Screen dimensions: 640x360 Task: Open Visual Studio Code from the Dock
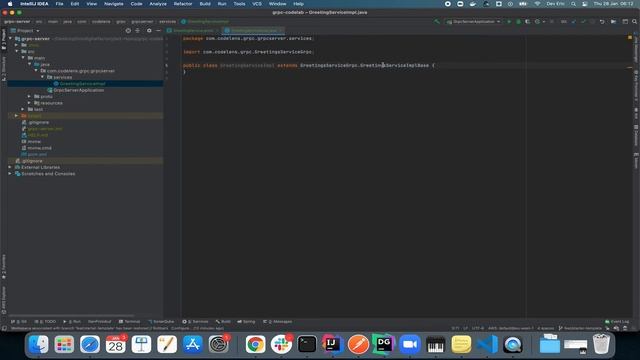coord(487,344)
